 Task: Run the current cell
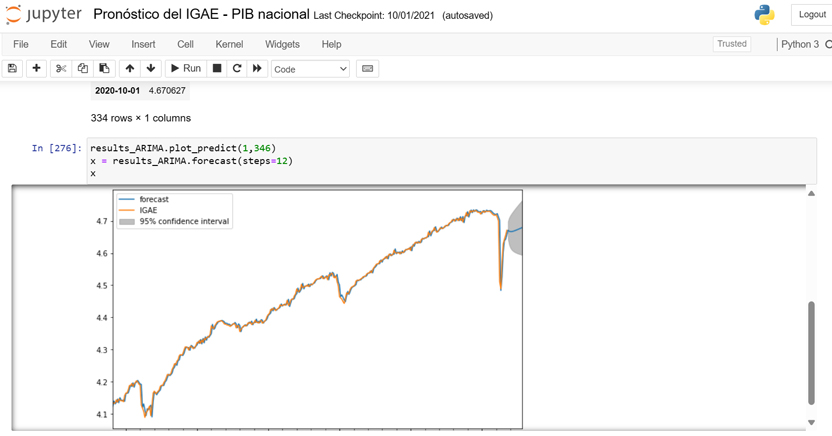[185, 68]
